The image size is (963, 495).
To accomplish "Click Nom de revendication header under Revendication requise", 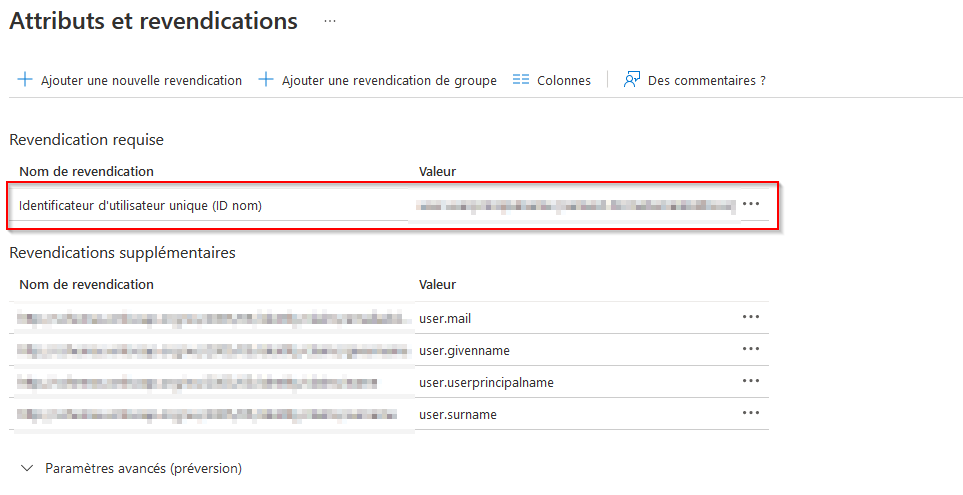I will [86, 171].
